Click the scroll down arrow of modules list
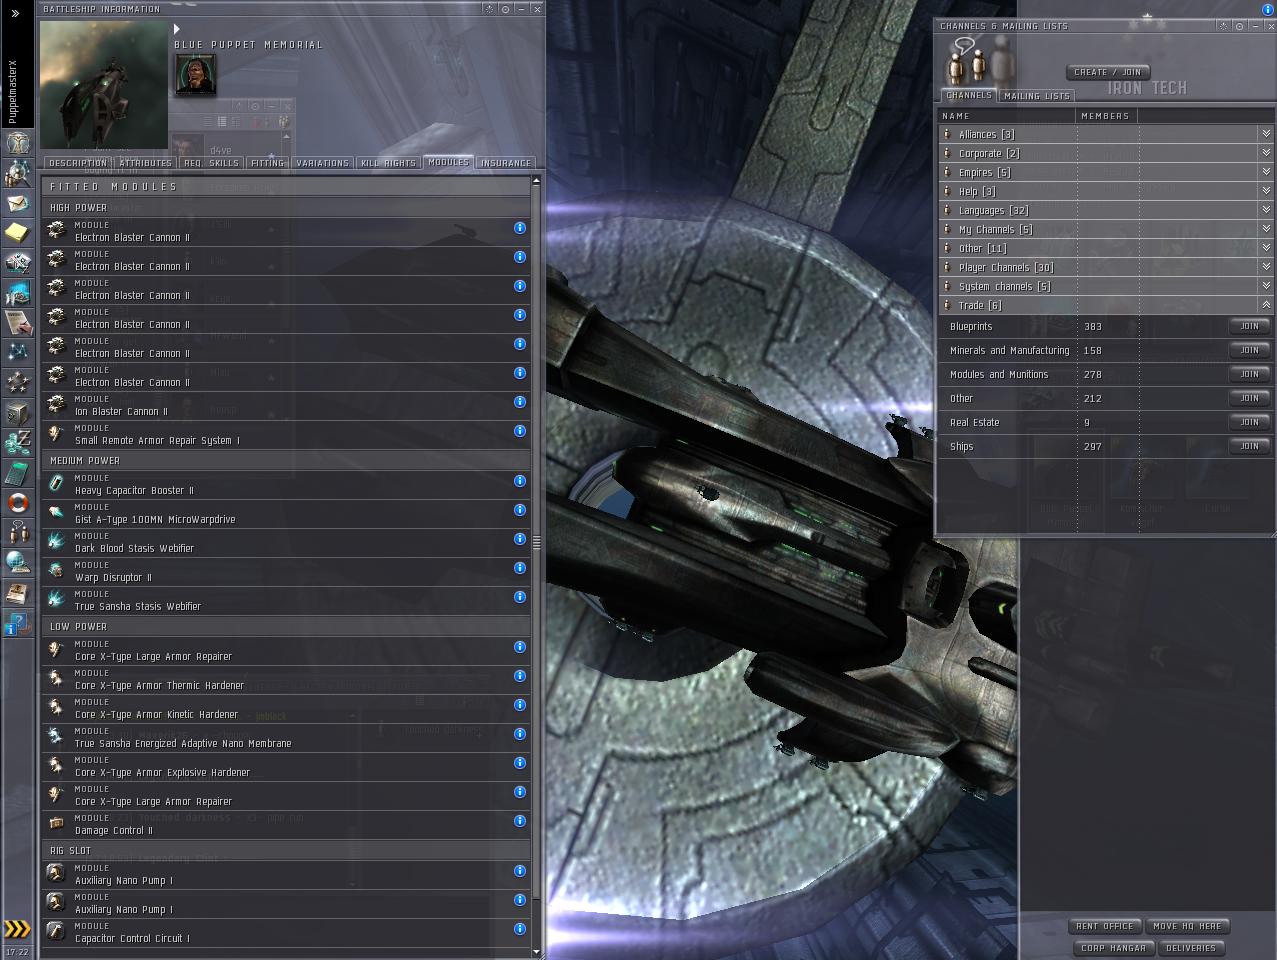Screen dimensions: 1277x960 pyautogui.click(x=537, y=952)
